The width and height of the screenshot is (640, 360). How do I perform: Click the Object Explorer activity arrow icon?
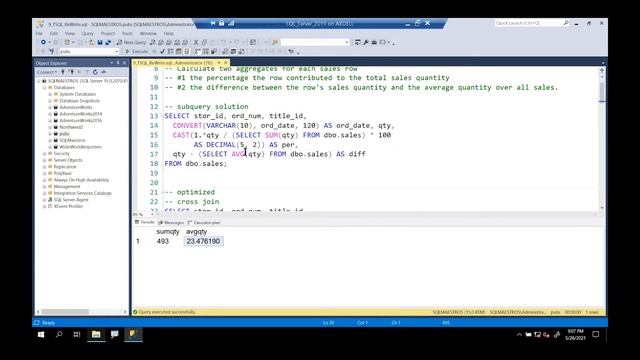tap(104, 72)
